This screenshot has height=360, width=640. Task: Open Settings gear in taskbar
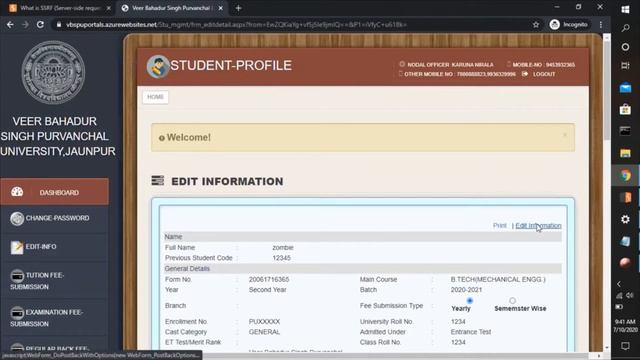point(625,220)
